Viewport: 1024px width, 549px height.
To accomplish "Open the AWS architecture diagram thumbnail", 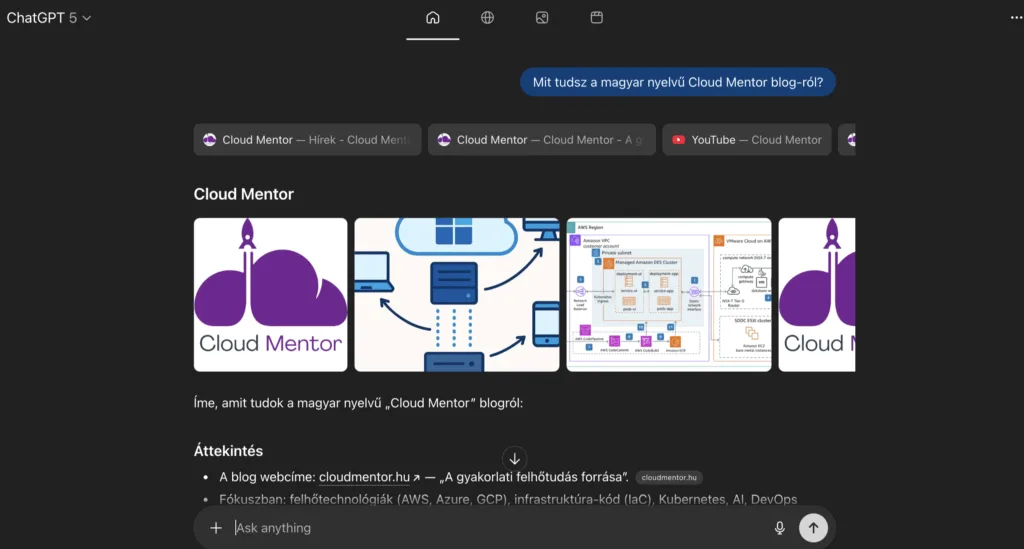I will (x=669, y=295).
